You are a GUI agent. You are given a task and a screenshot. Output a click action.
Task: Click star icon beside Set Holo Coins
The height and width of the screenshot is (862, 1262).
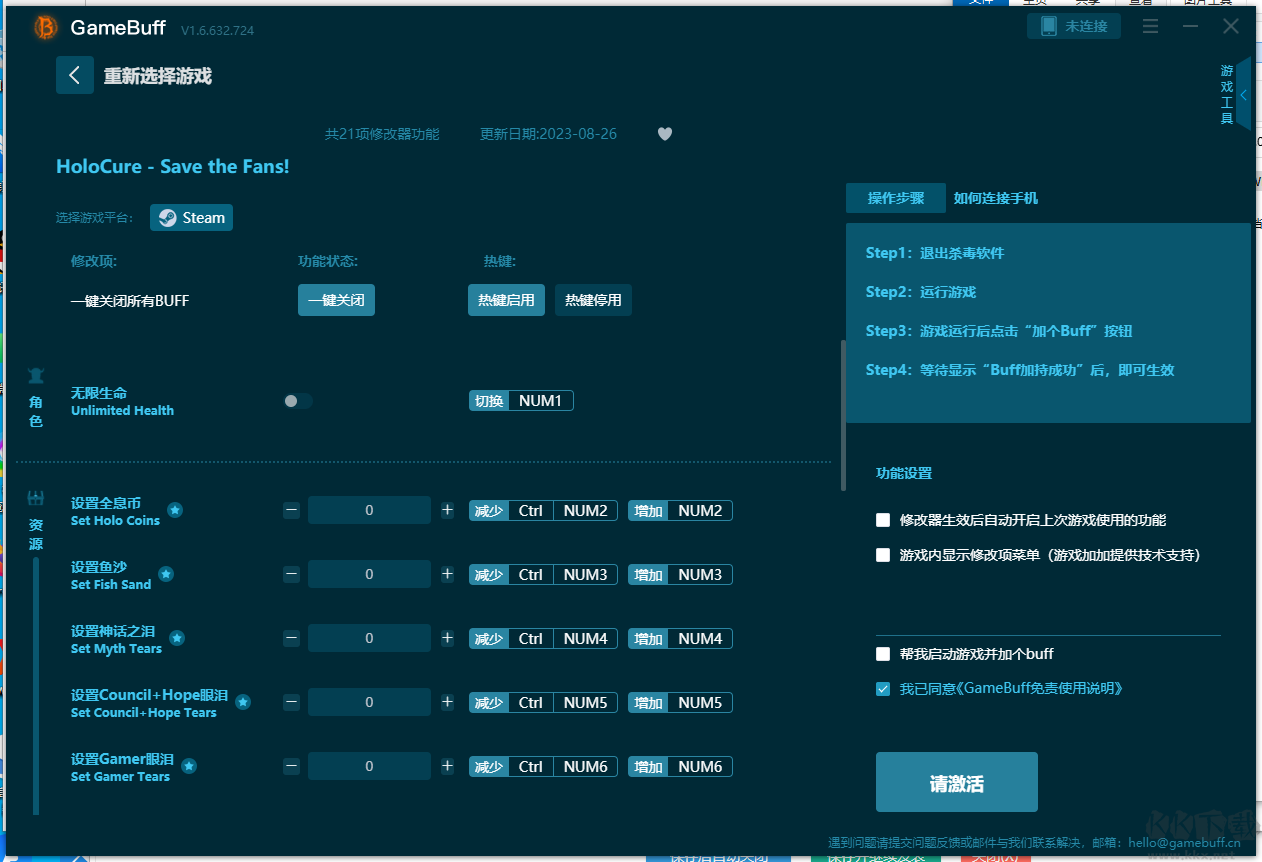click(175, 510)
